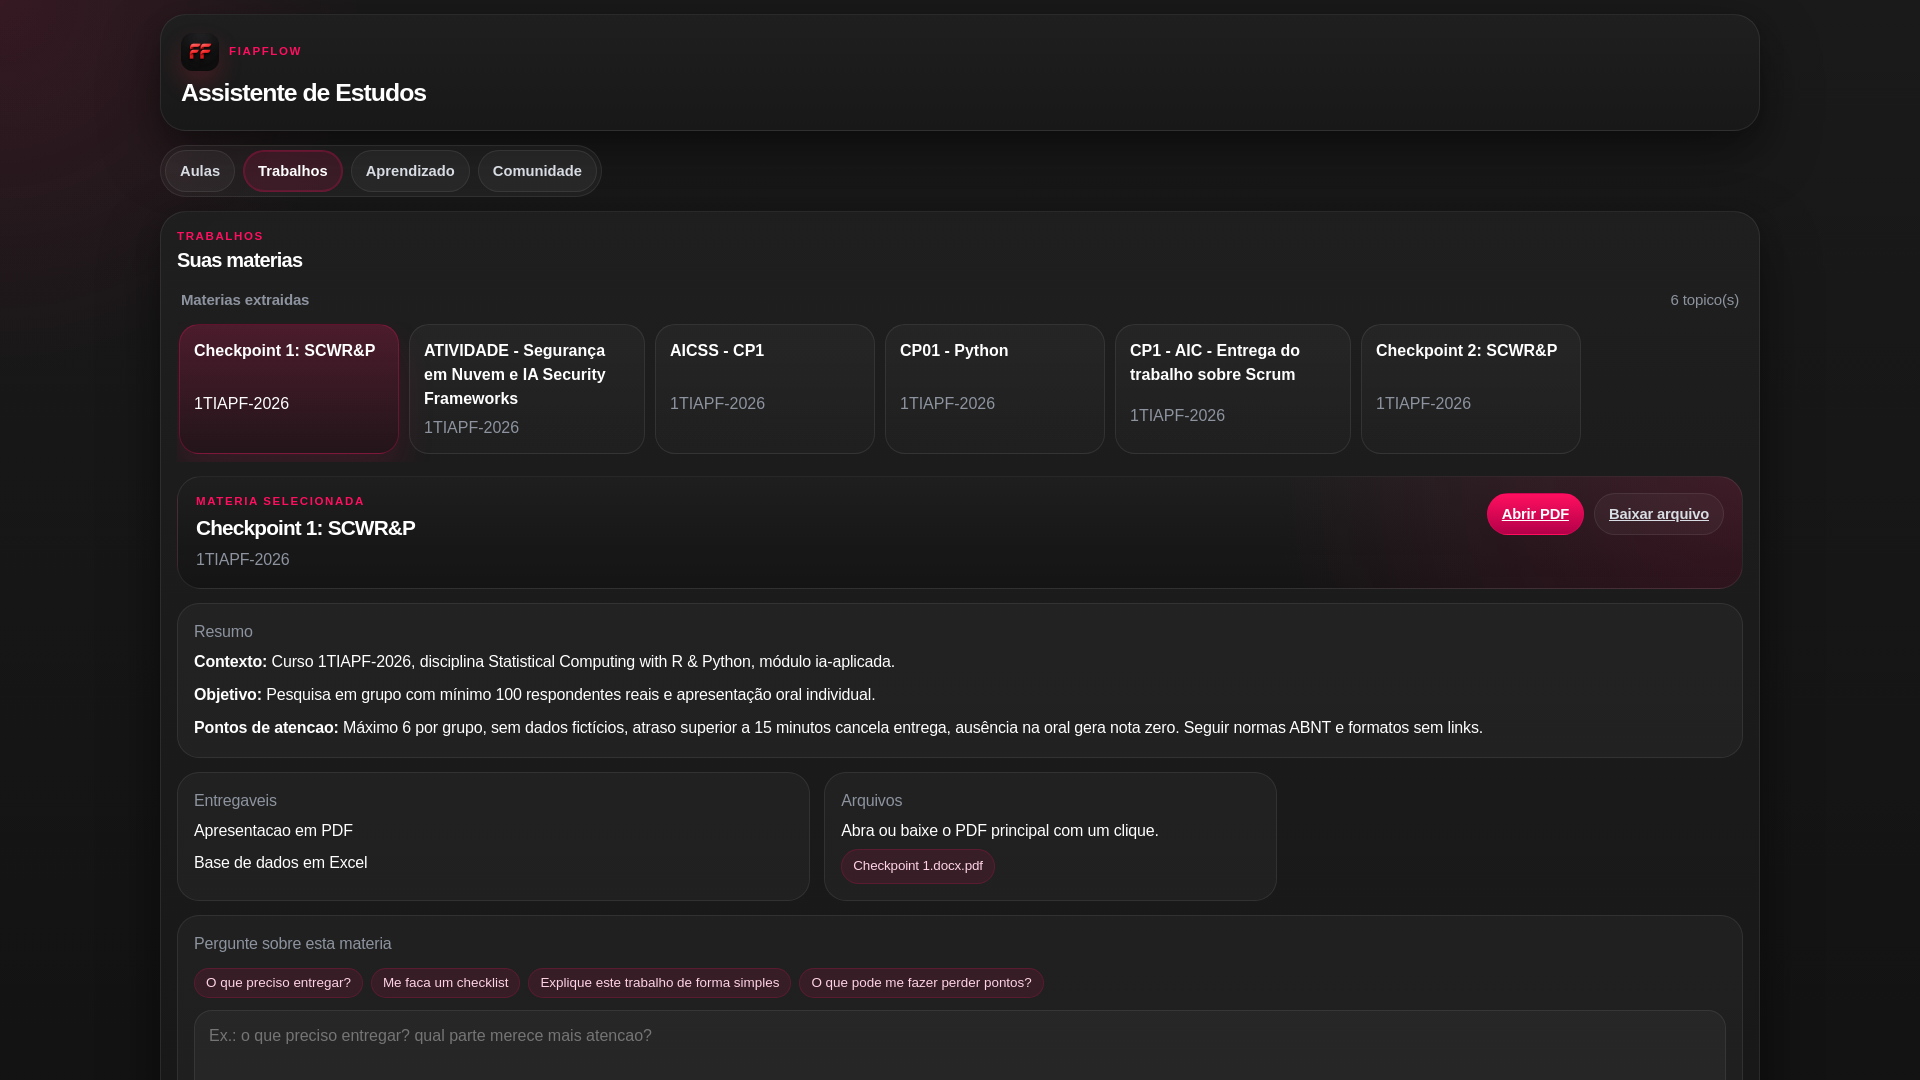Click the 'Resumo' section label
This screenshot has width=1920, height=1080.
[223, 632]
